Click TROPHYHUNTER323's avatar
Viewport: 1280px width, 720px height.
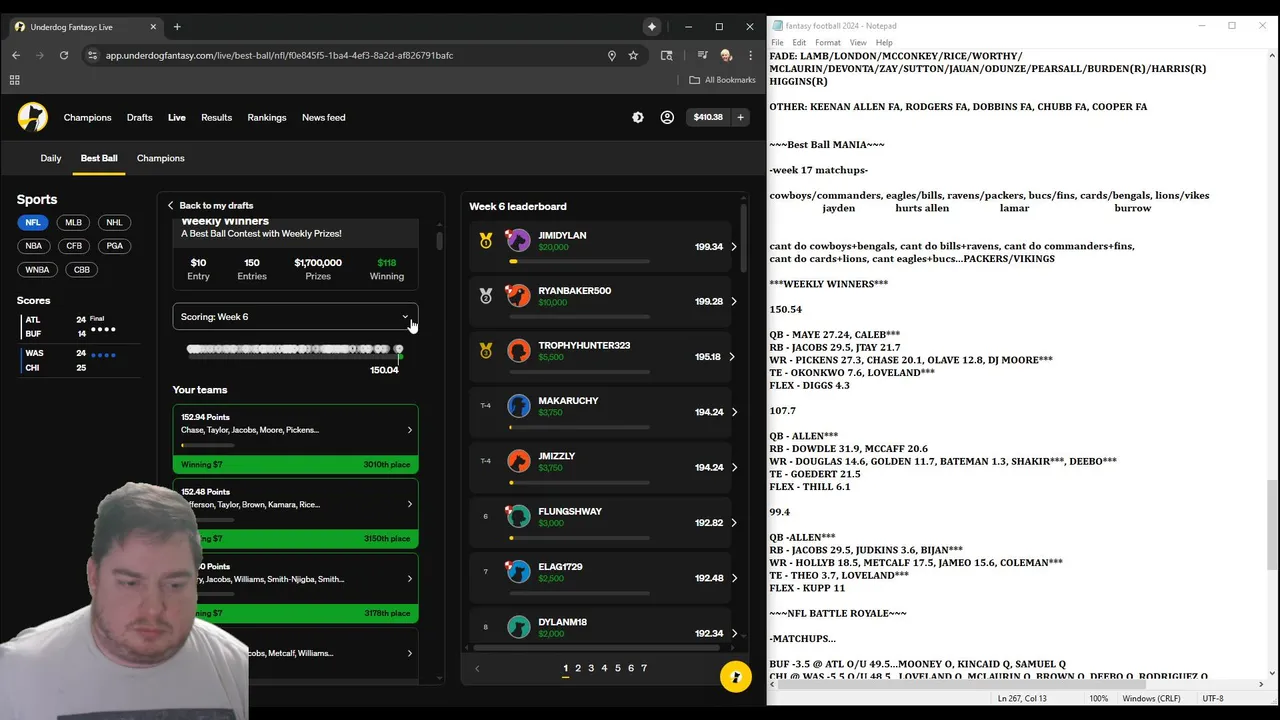(x=518, y=350)
